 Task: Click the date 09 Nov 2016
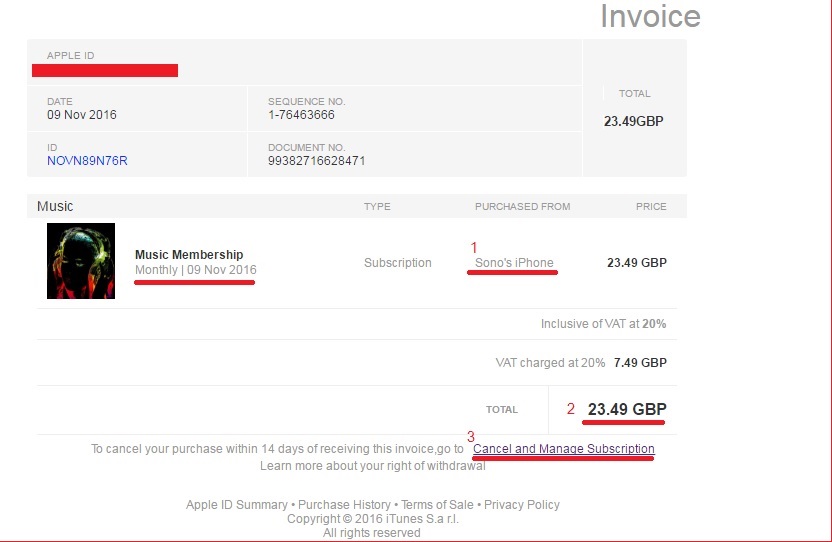click(82, 115)
